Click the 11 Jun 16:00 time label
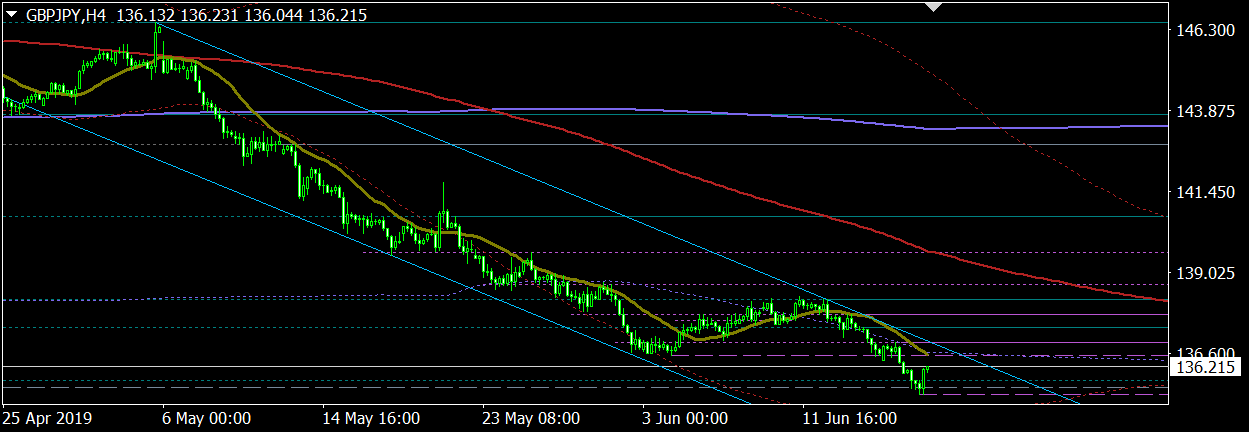 pyautogui.click(x=851, y=417)
